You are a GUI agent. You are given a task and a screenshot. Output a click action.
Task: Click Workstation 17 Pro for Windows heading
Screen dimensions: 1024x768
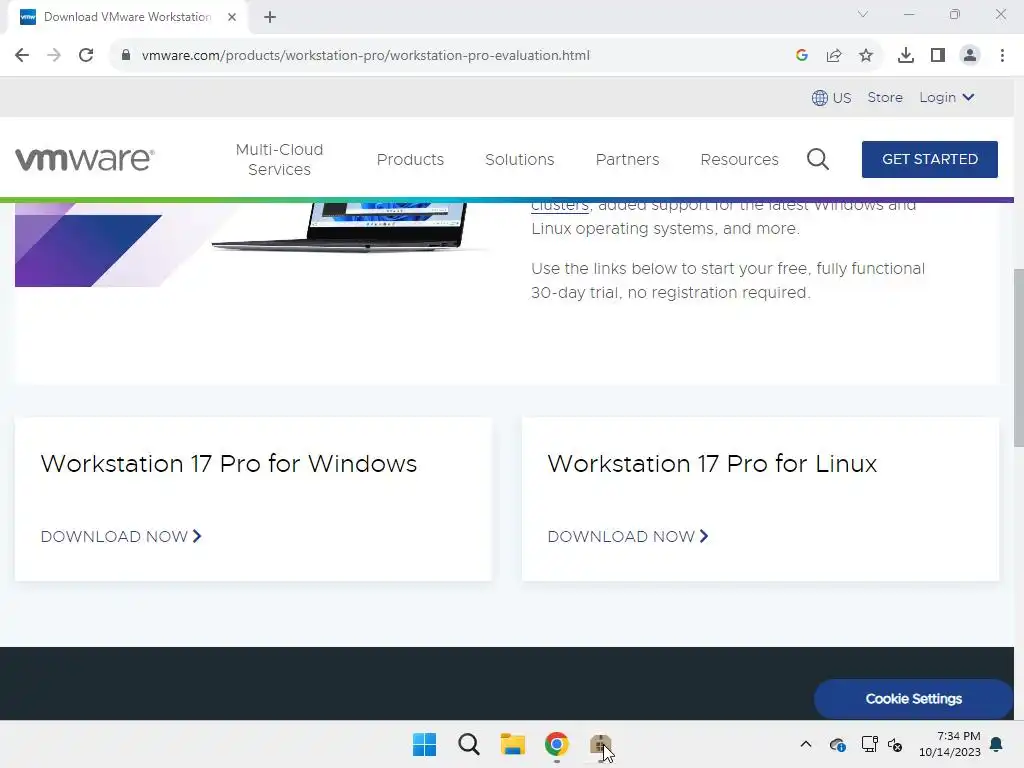click(x=229, y=464)
